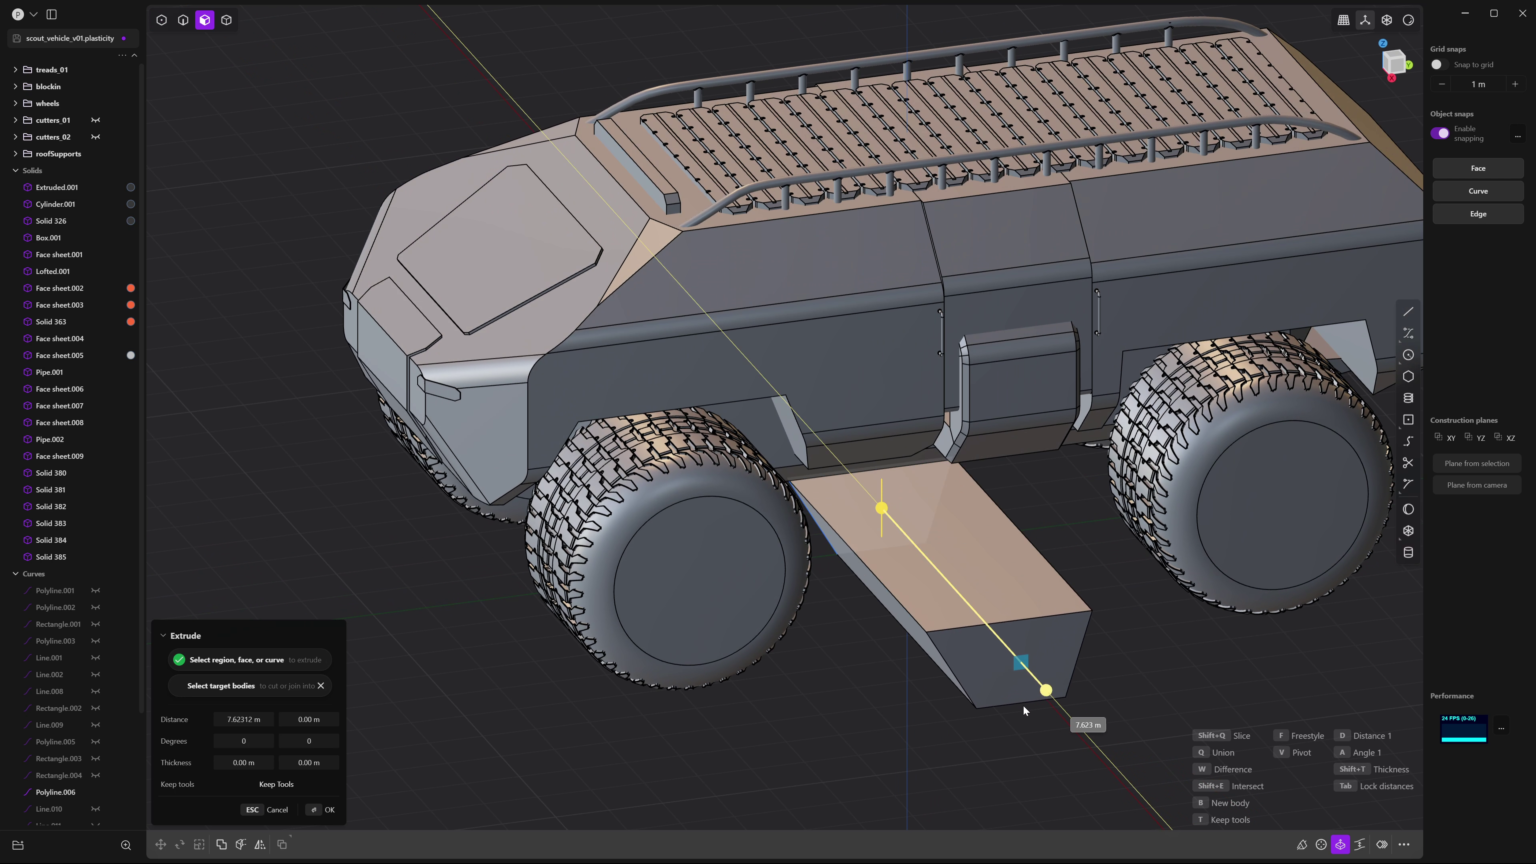Select the YZ construction plane

pos(1475,437)
